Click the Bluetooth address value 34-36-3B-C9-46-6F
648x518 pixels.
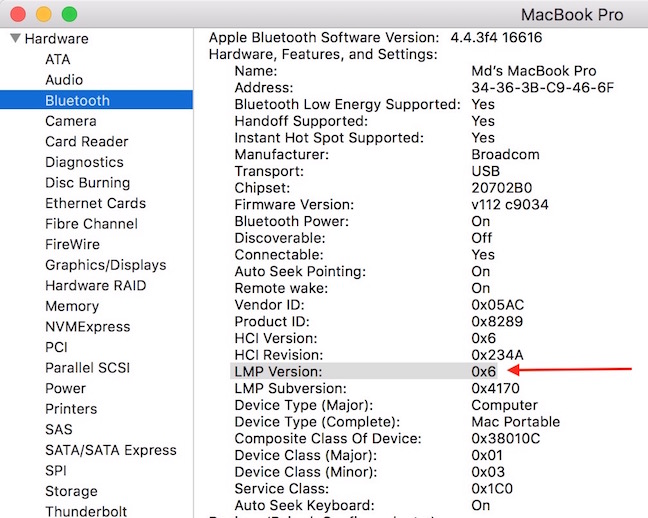coord(542,88)
